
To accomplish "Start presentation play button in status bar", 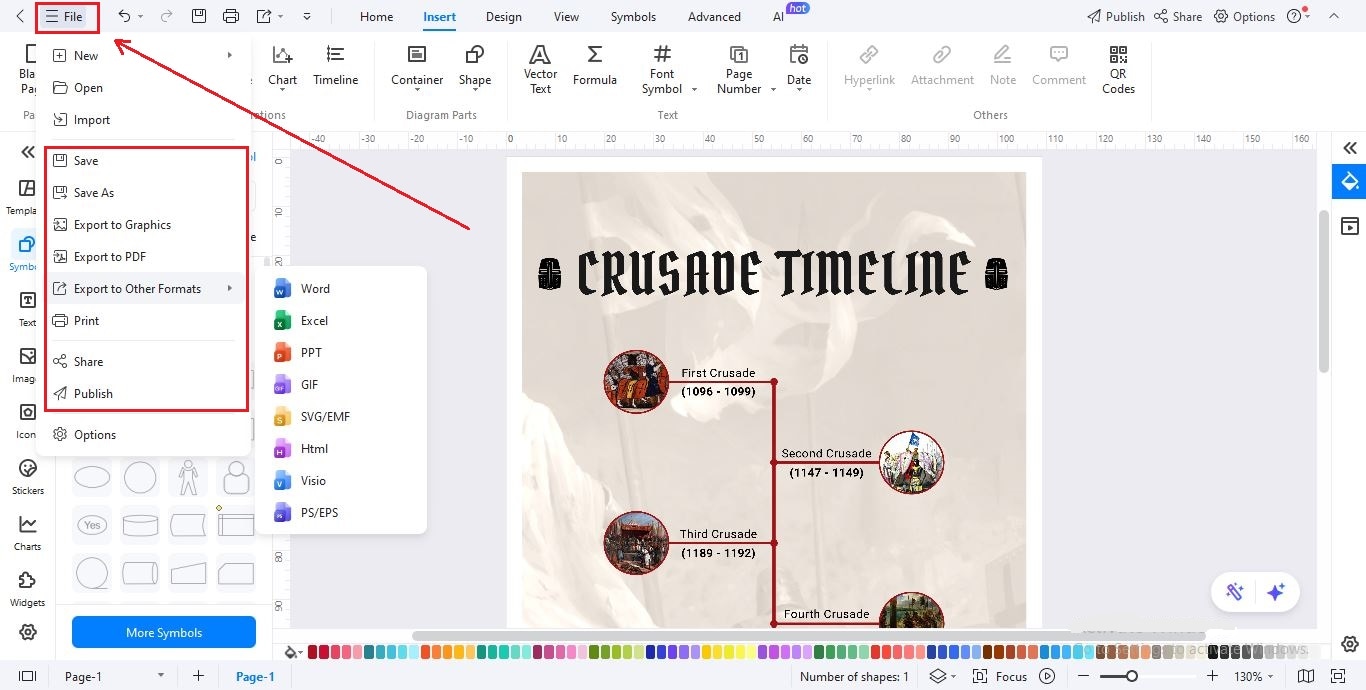I will point(1047,676).
